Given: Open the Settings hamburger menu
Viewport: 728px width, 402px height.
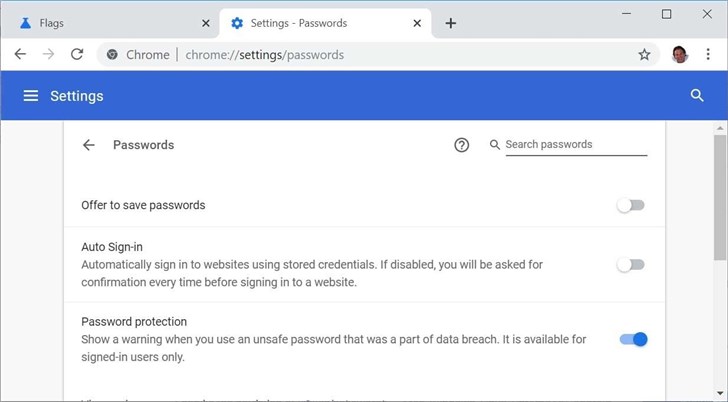Looking at the screenshot, I should click(x=31, y=96).
